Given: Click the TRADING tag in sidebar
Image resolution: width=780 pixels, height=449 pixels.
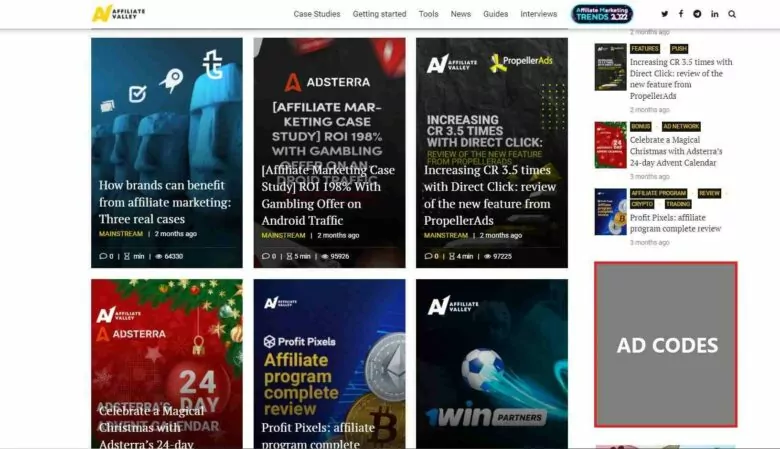Looking at the screenshot, I should [678, 204].
